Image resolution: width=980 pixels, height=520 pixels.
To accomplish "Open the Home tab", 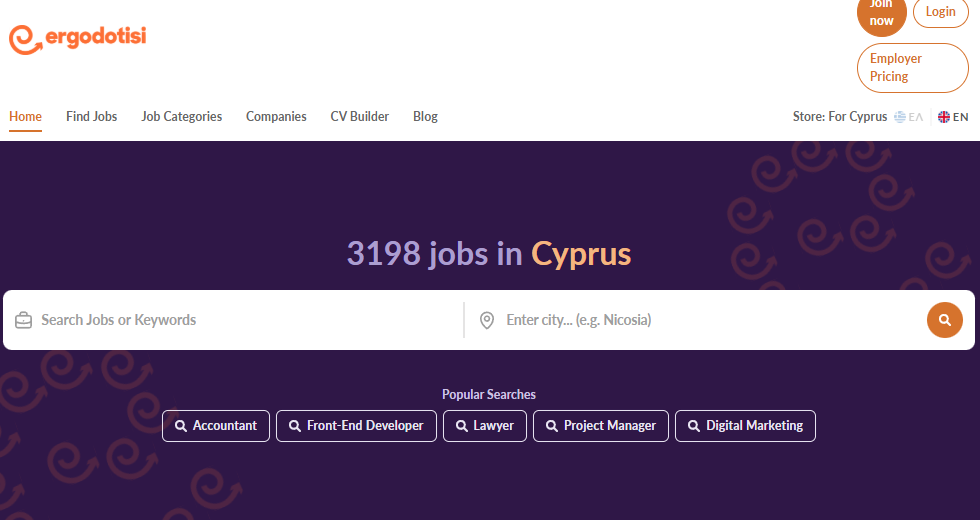I will tap(26, 117).
